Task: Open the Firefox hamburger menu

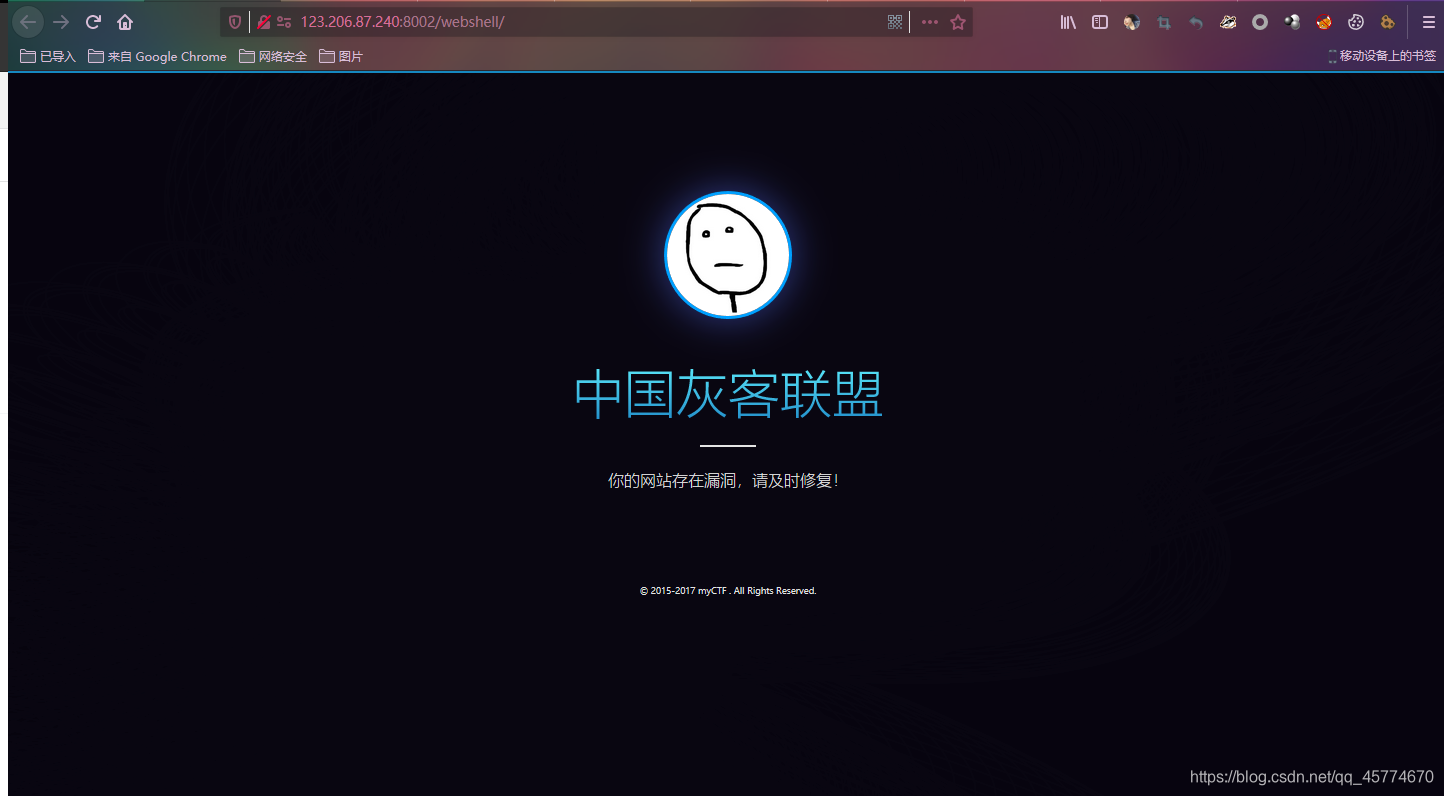Action: coord(1428,22)
